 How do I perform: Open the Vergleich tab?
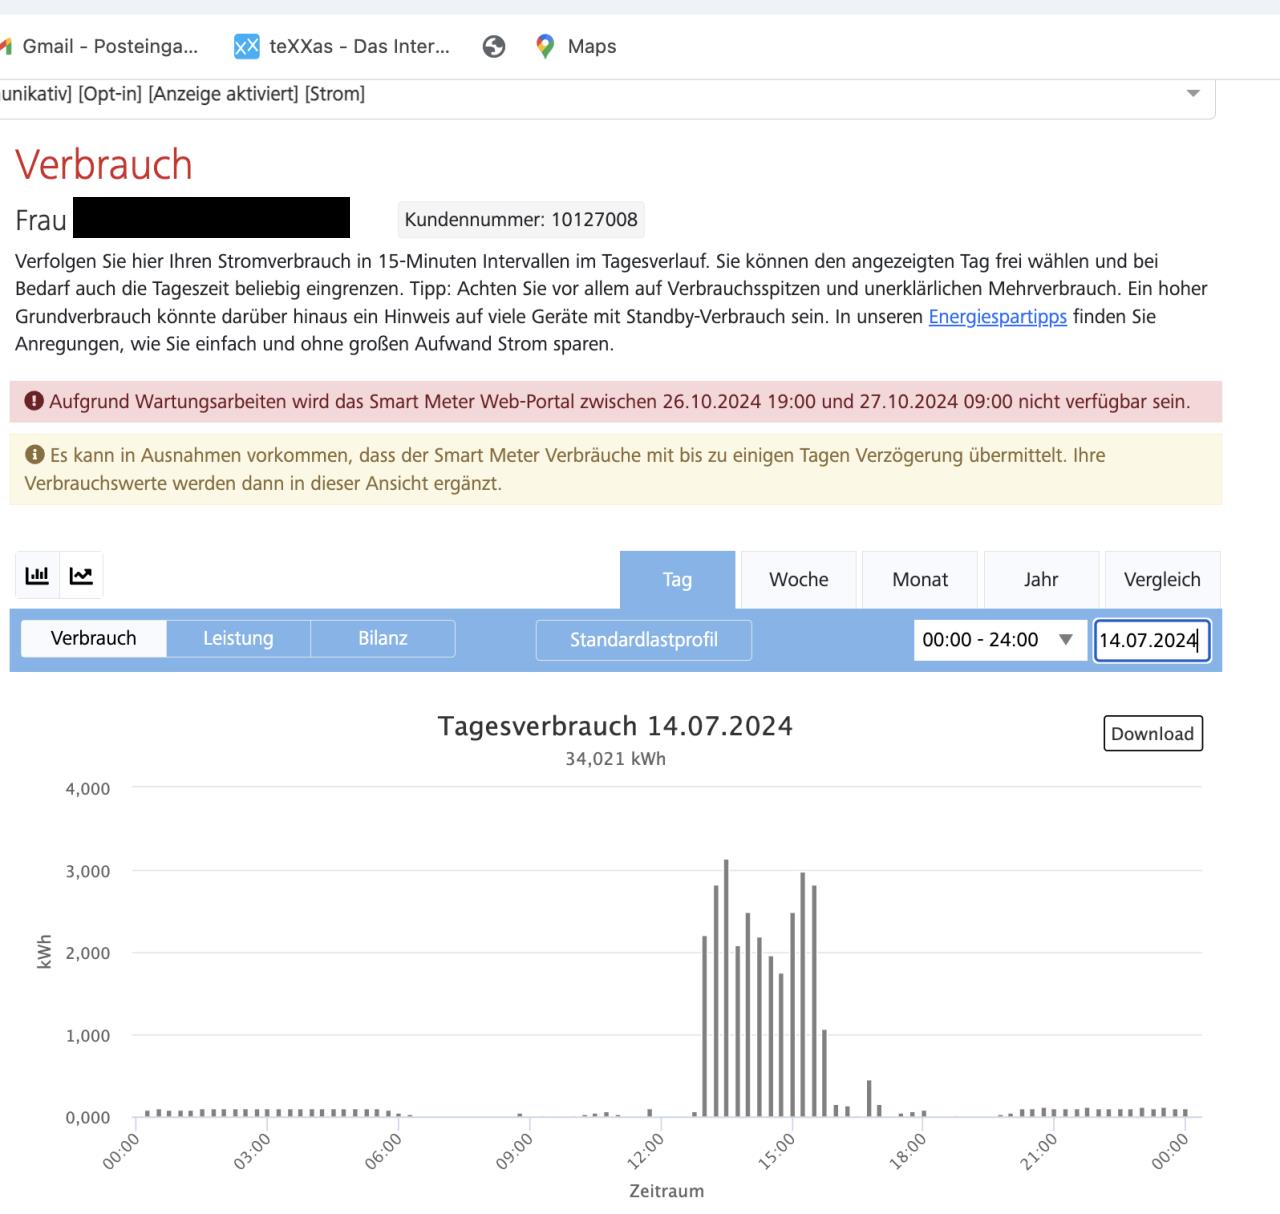pyautogui.click(x=1162, y=580)
